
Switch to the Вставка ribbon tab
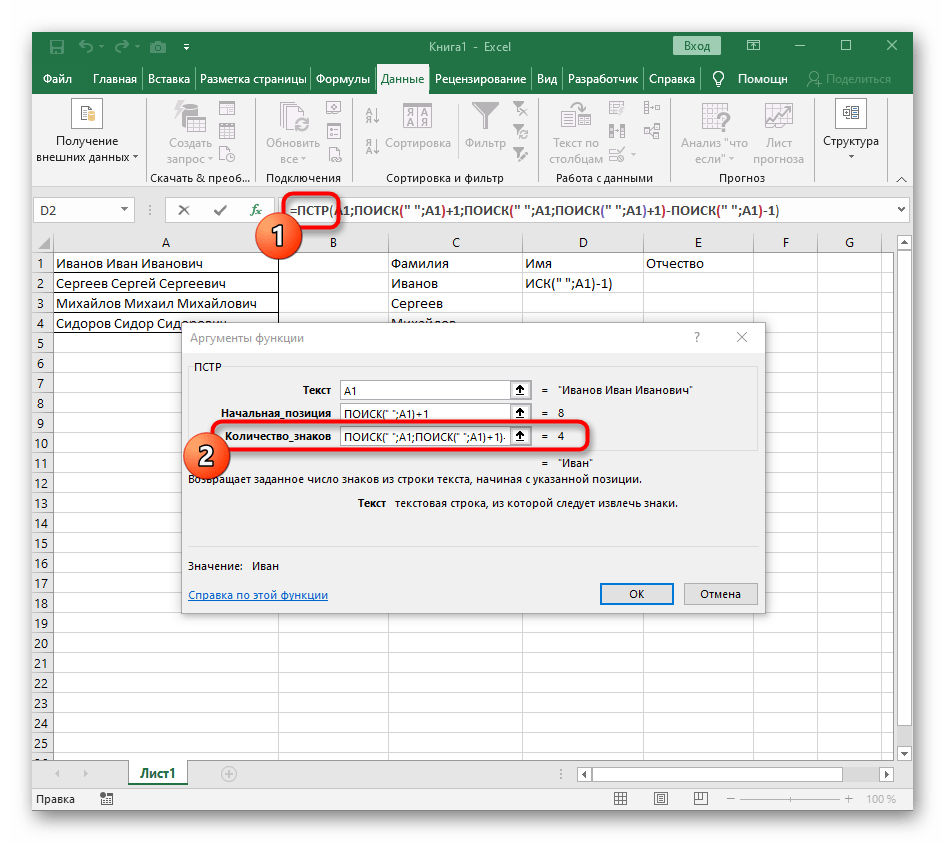coord(169,79)
